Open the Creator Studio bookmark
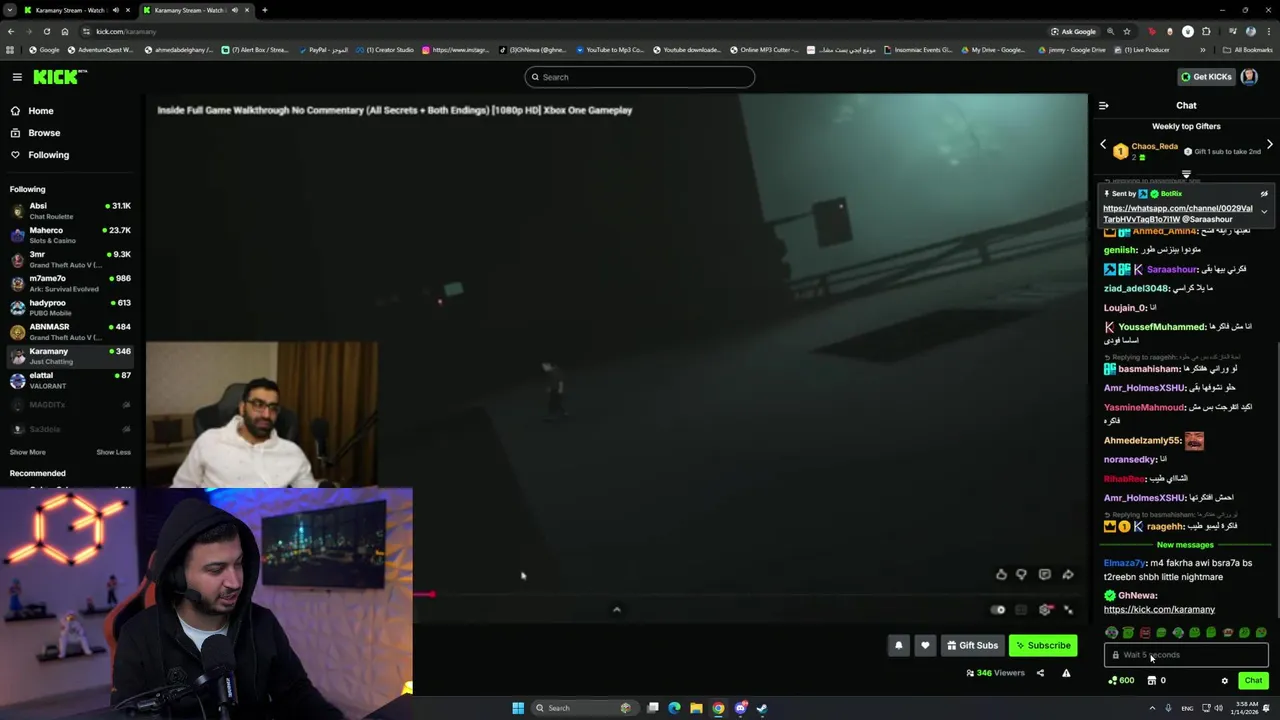The height and width of the screenshot is (720, 1280). [385, 50]
